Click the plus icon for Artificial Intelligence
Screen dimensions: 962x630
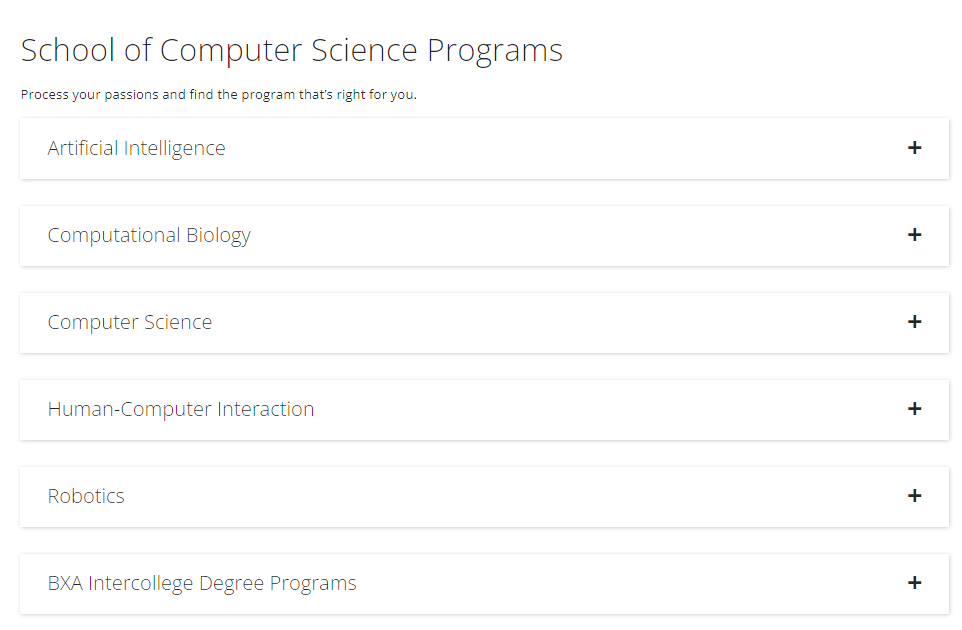click(x=914, y=148)
